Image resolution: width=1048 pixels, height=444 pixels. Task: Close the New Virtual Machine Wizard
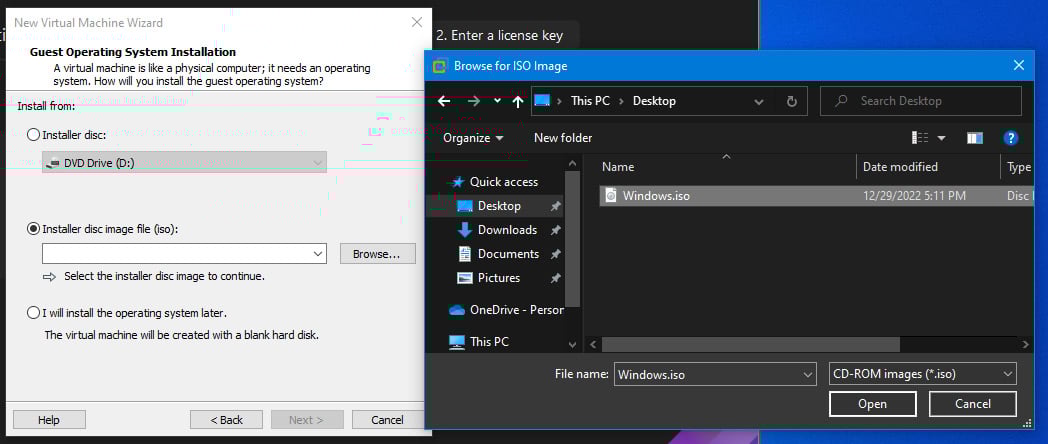(x=417, y=23)
